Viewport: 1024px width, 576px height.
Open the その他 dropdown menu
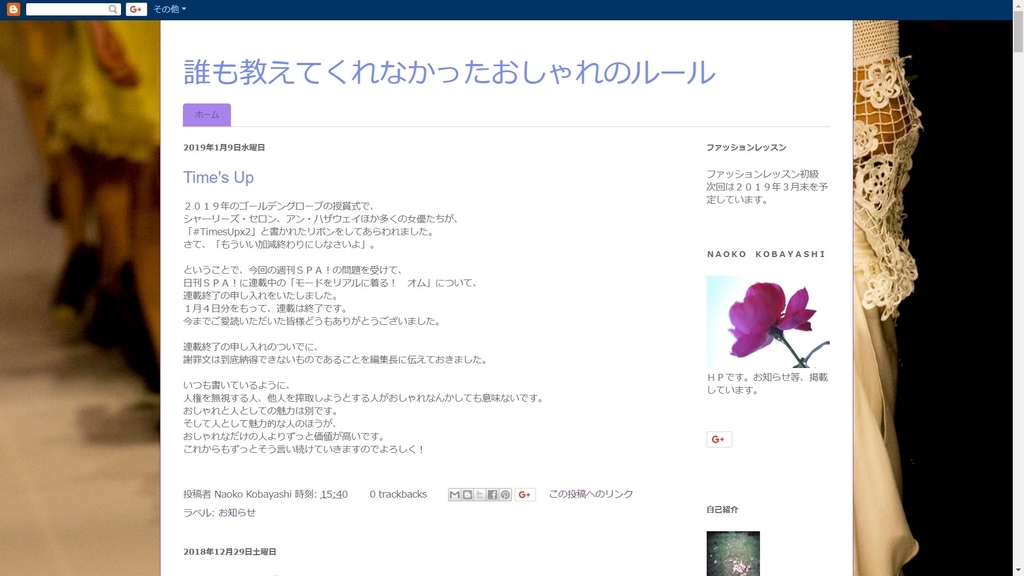[x=169, y=9]
